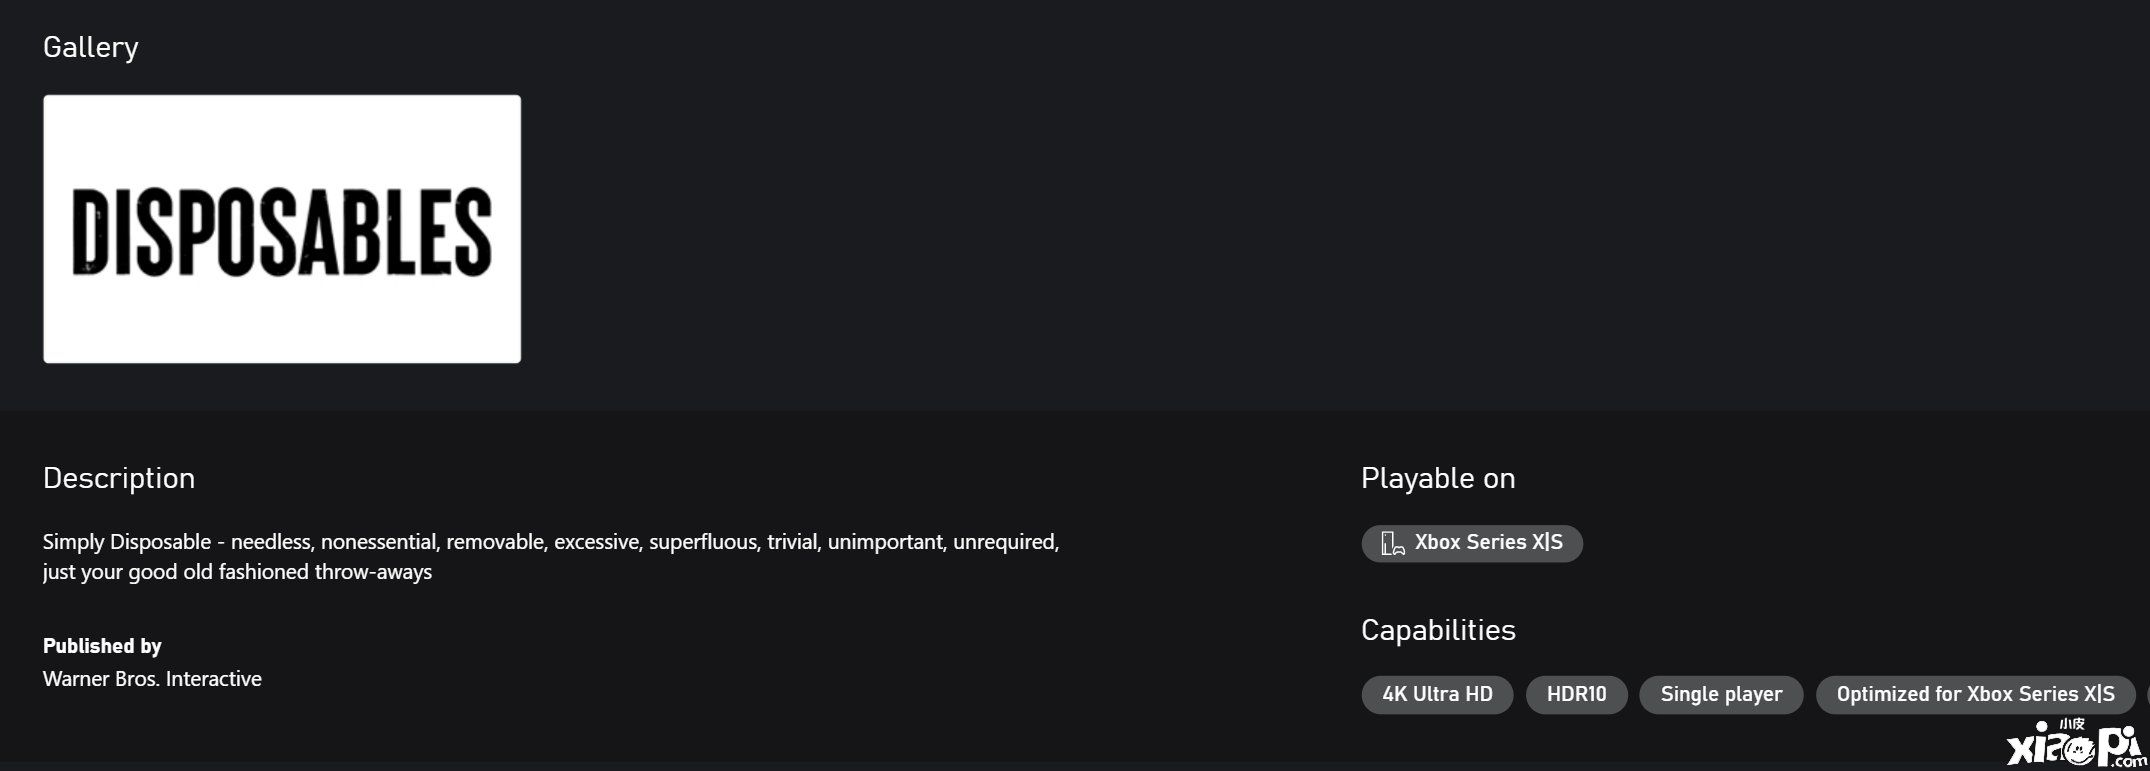Click the "Simply Disposable" description line

(x=551, y=542)
